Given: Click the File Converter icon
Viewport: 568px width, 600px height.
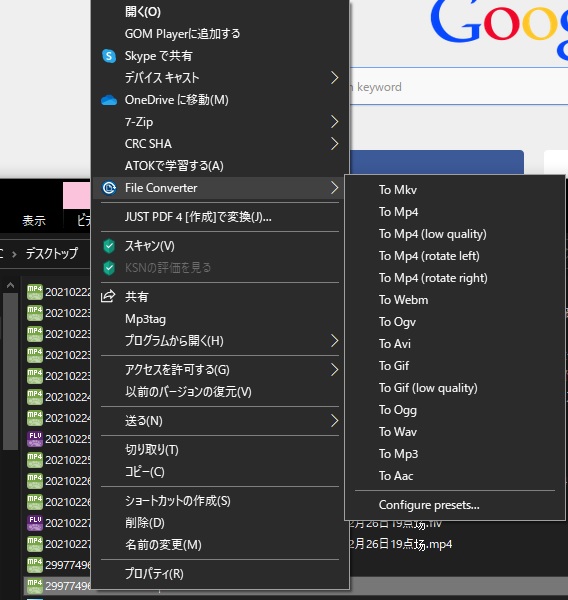Looking at the screenshot, I should coord(109,188).
